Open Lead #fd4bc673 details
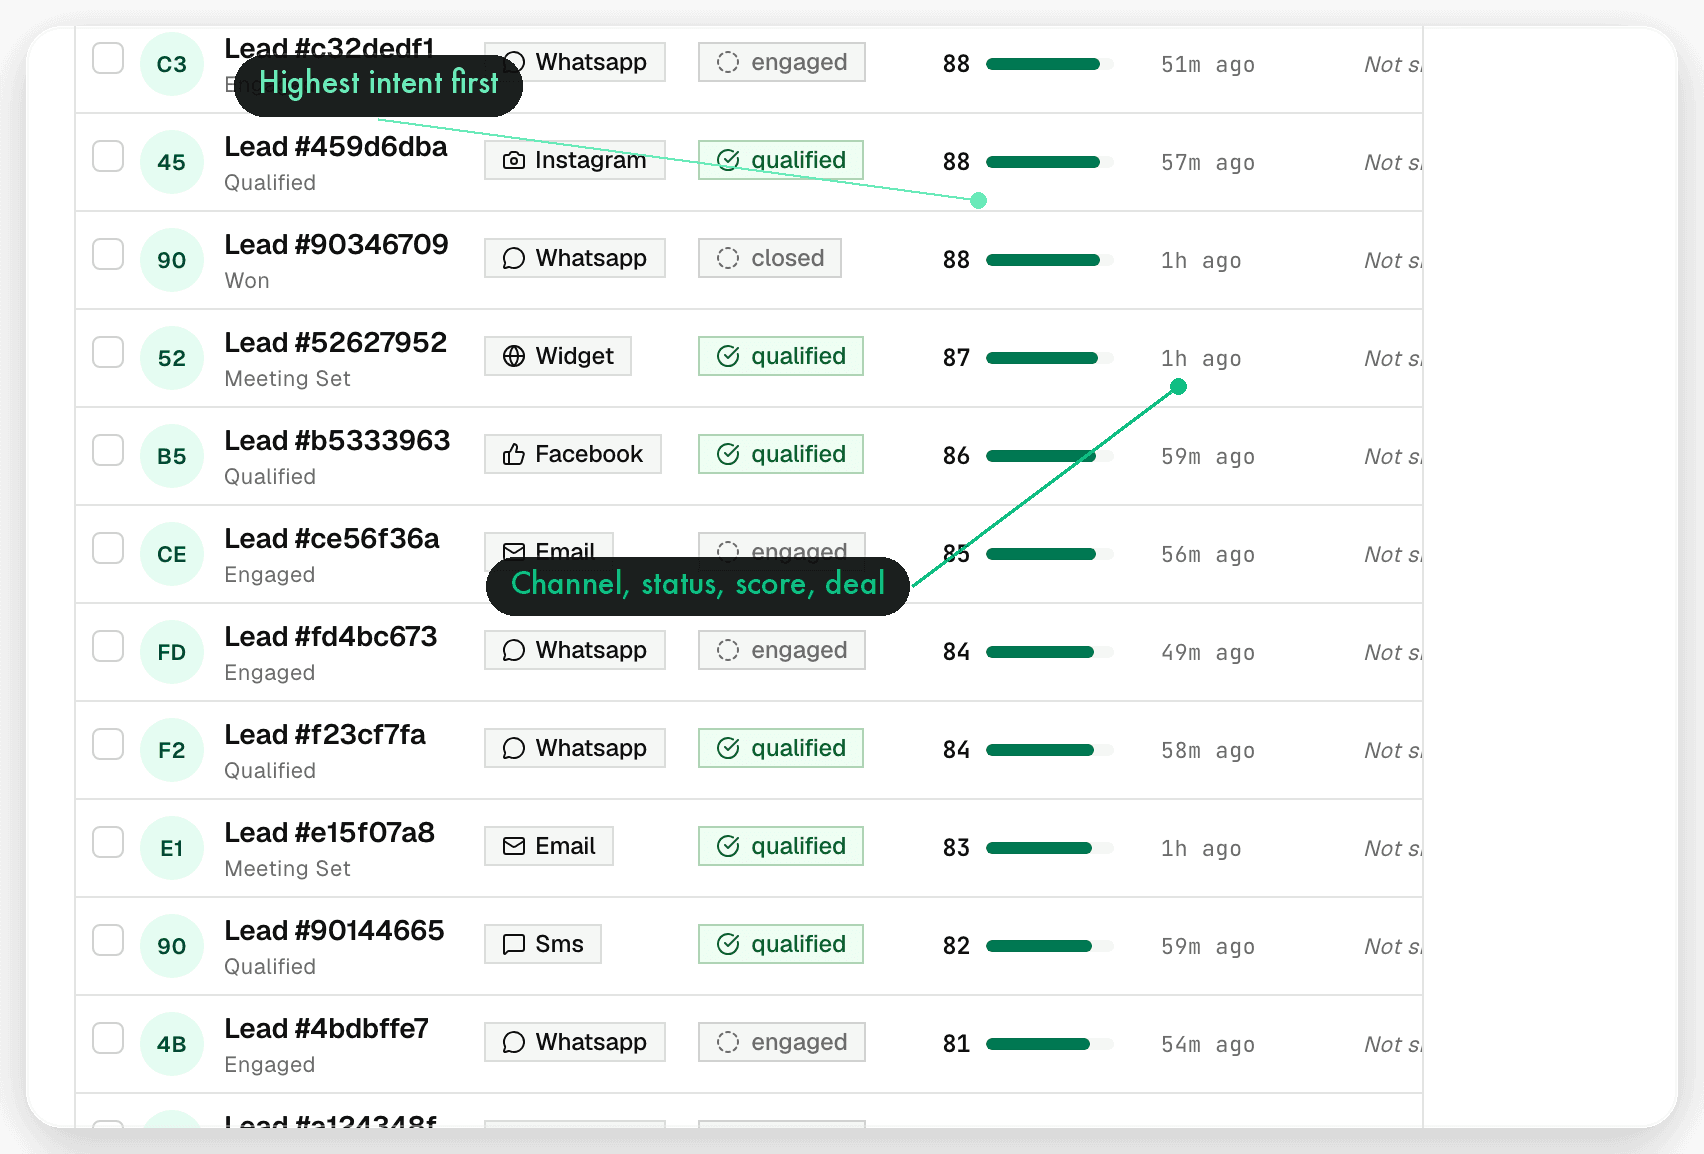Image resolution: width=1704 pixels, height=1154 pixels. click(331, 636)
